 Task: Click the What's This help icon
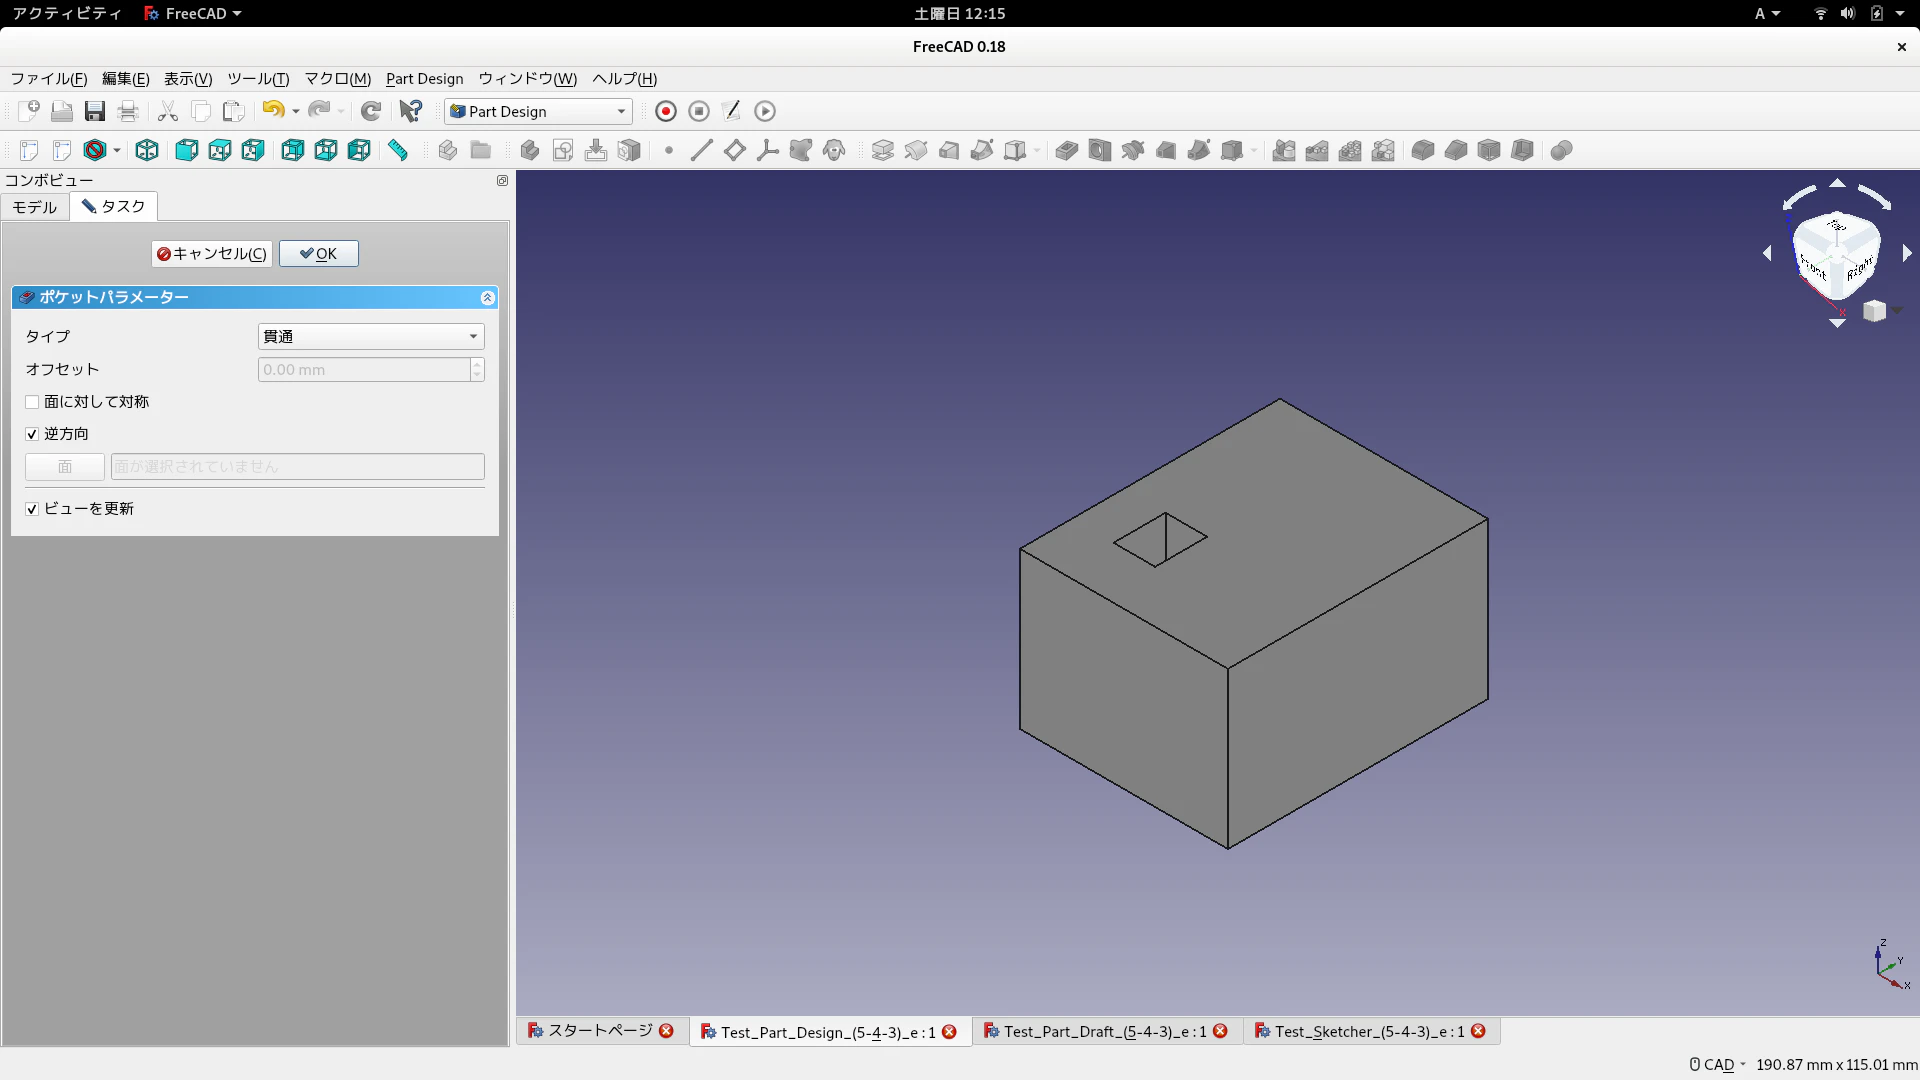(x=411, y=111)
